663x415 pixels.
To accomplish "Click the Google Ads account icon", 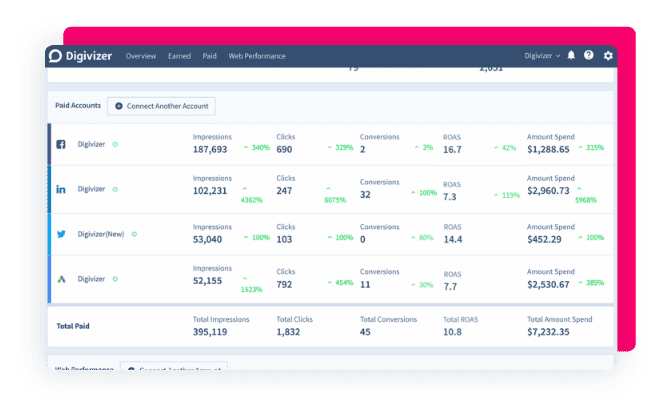I will [x=60, y=279].
